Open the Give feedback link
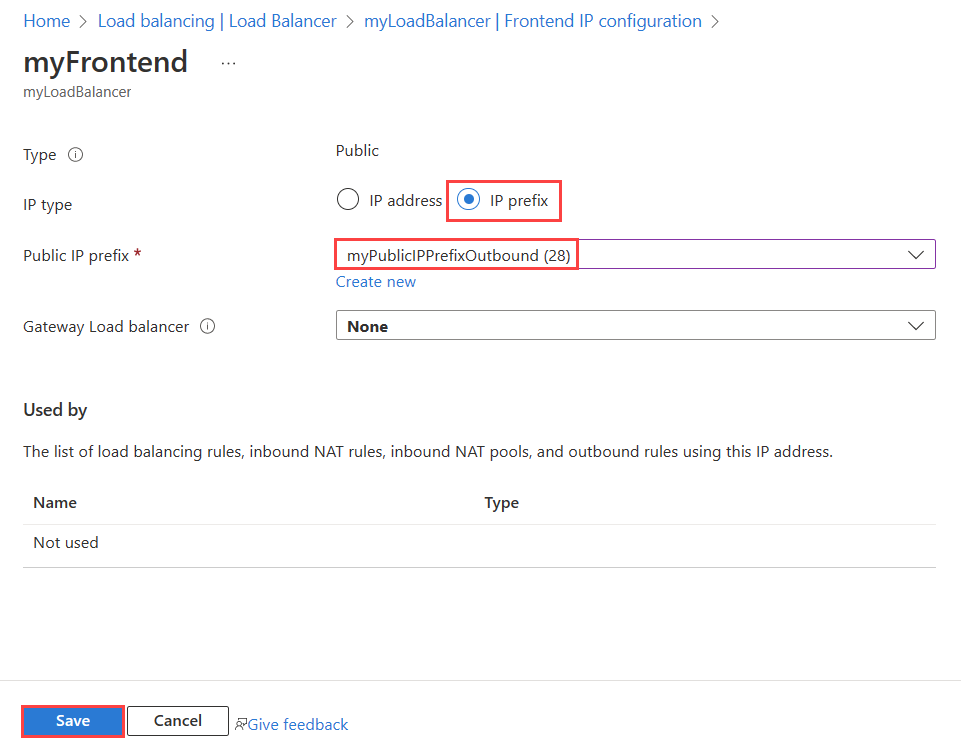The width and height of the screenshot is (961, 755). click(x=298, y=724)
